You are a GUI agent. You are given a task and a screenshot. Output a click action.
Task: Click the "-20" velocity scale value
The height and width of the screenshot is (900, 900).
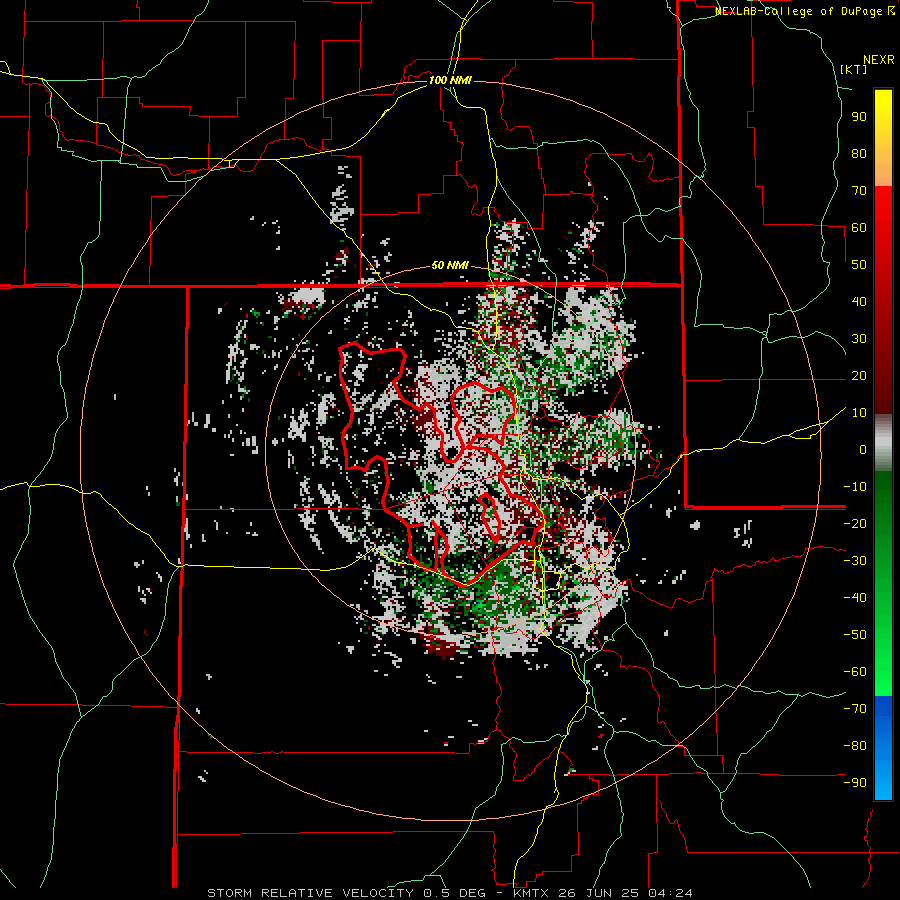click(855, 523)
